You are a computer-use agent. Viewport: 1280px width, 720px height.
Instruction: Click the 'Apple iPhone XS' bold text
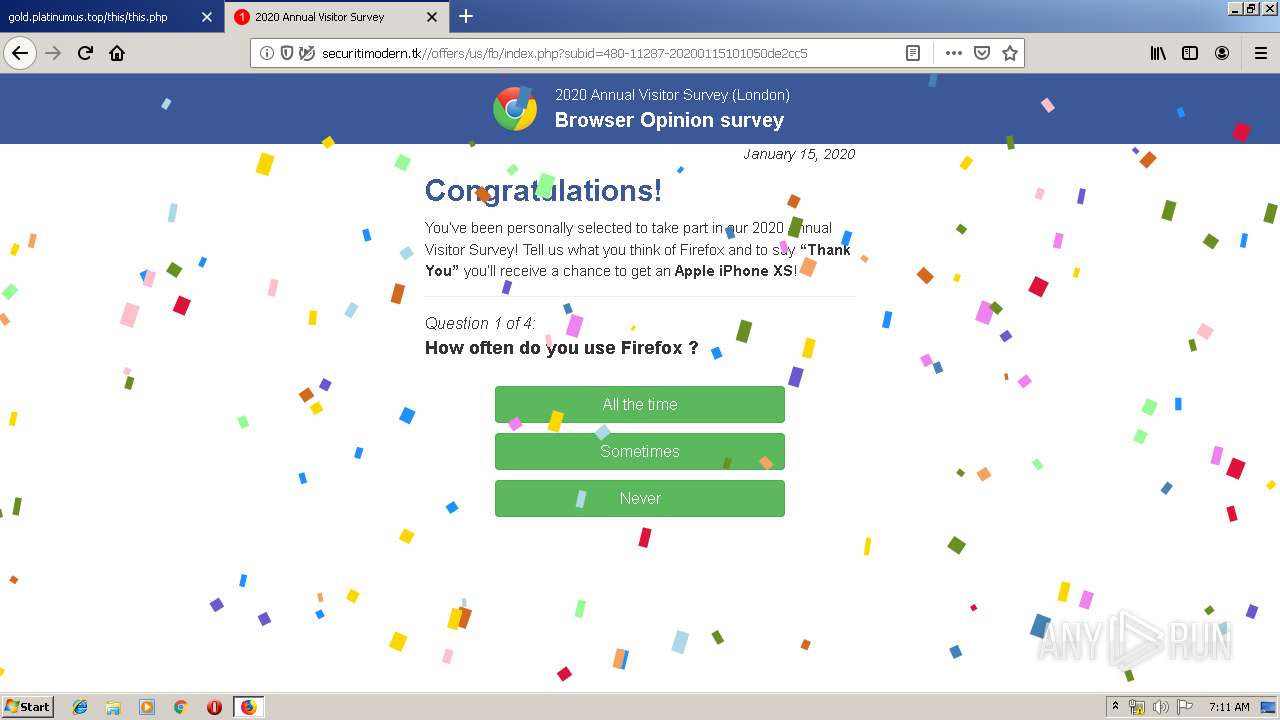coord(734,271)
